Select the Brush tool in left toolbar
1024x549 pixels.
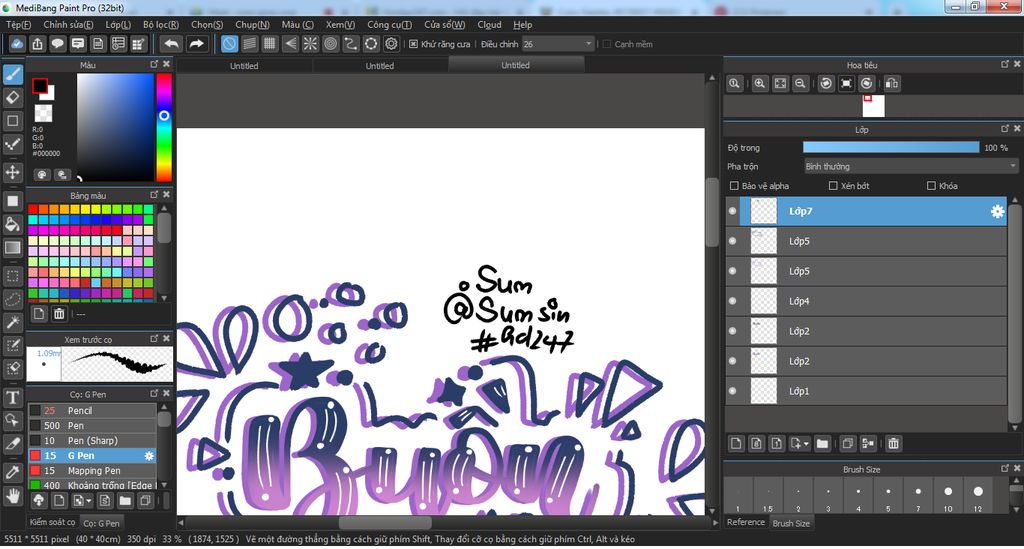pos(12,74)
